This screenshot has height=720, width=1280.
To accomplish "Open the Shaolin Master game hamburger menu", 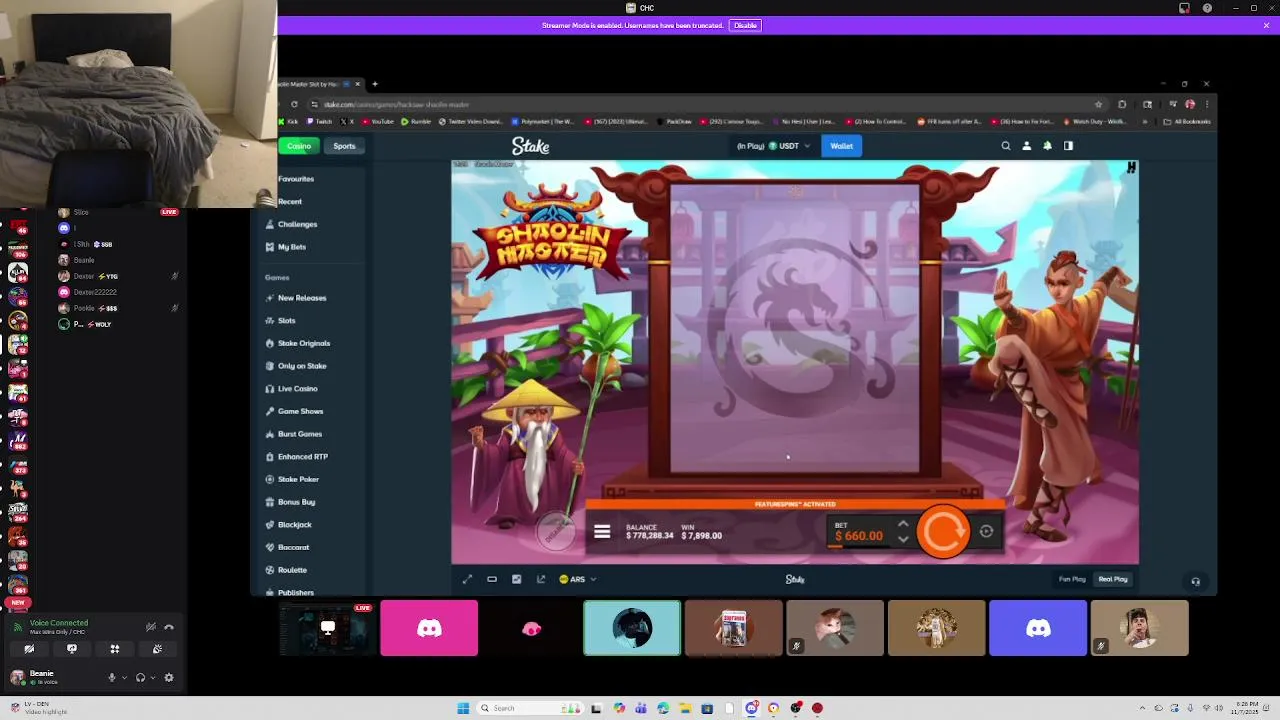I will pyautogui.click(x=602, y=532).
